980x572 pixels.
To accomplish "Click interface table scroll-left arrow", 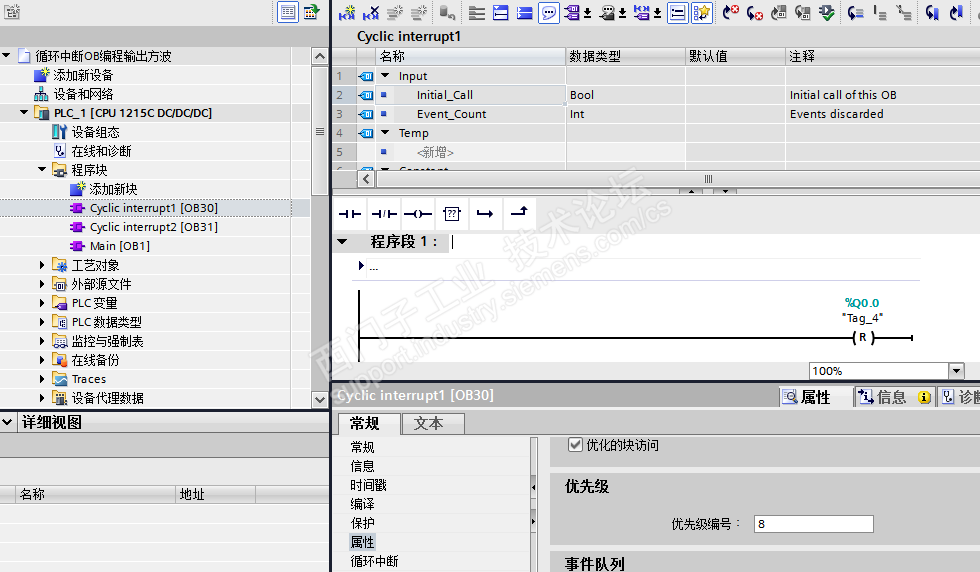I will 366,179.
